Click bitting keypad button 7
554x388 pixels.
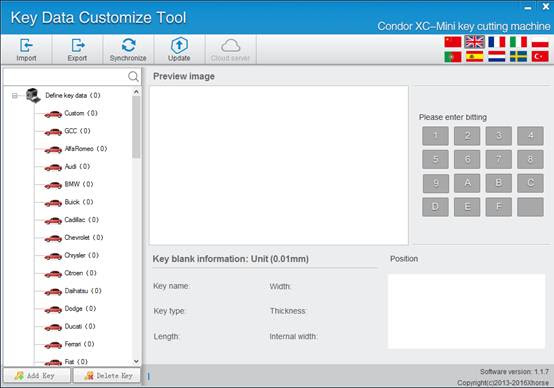coord(499,159)
